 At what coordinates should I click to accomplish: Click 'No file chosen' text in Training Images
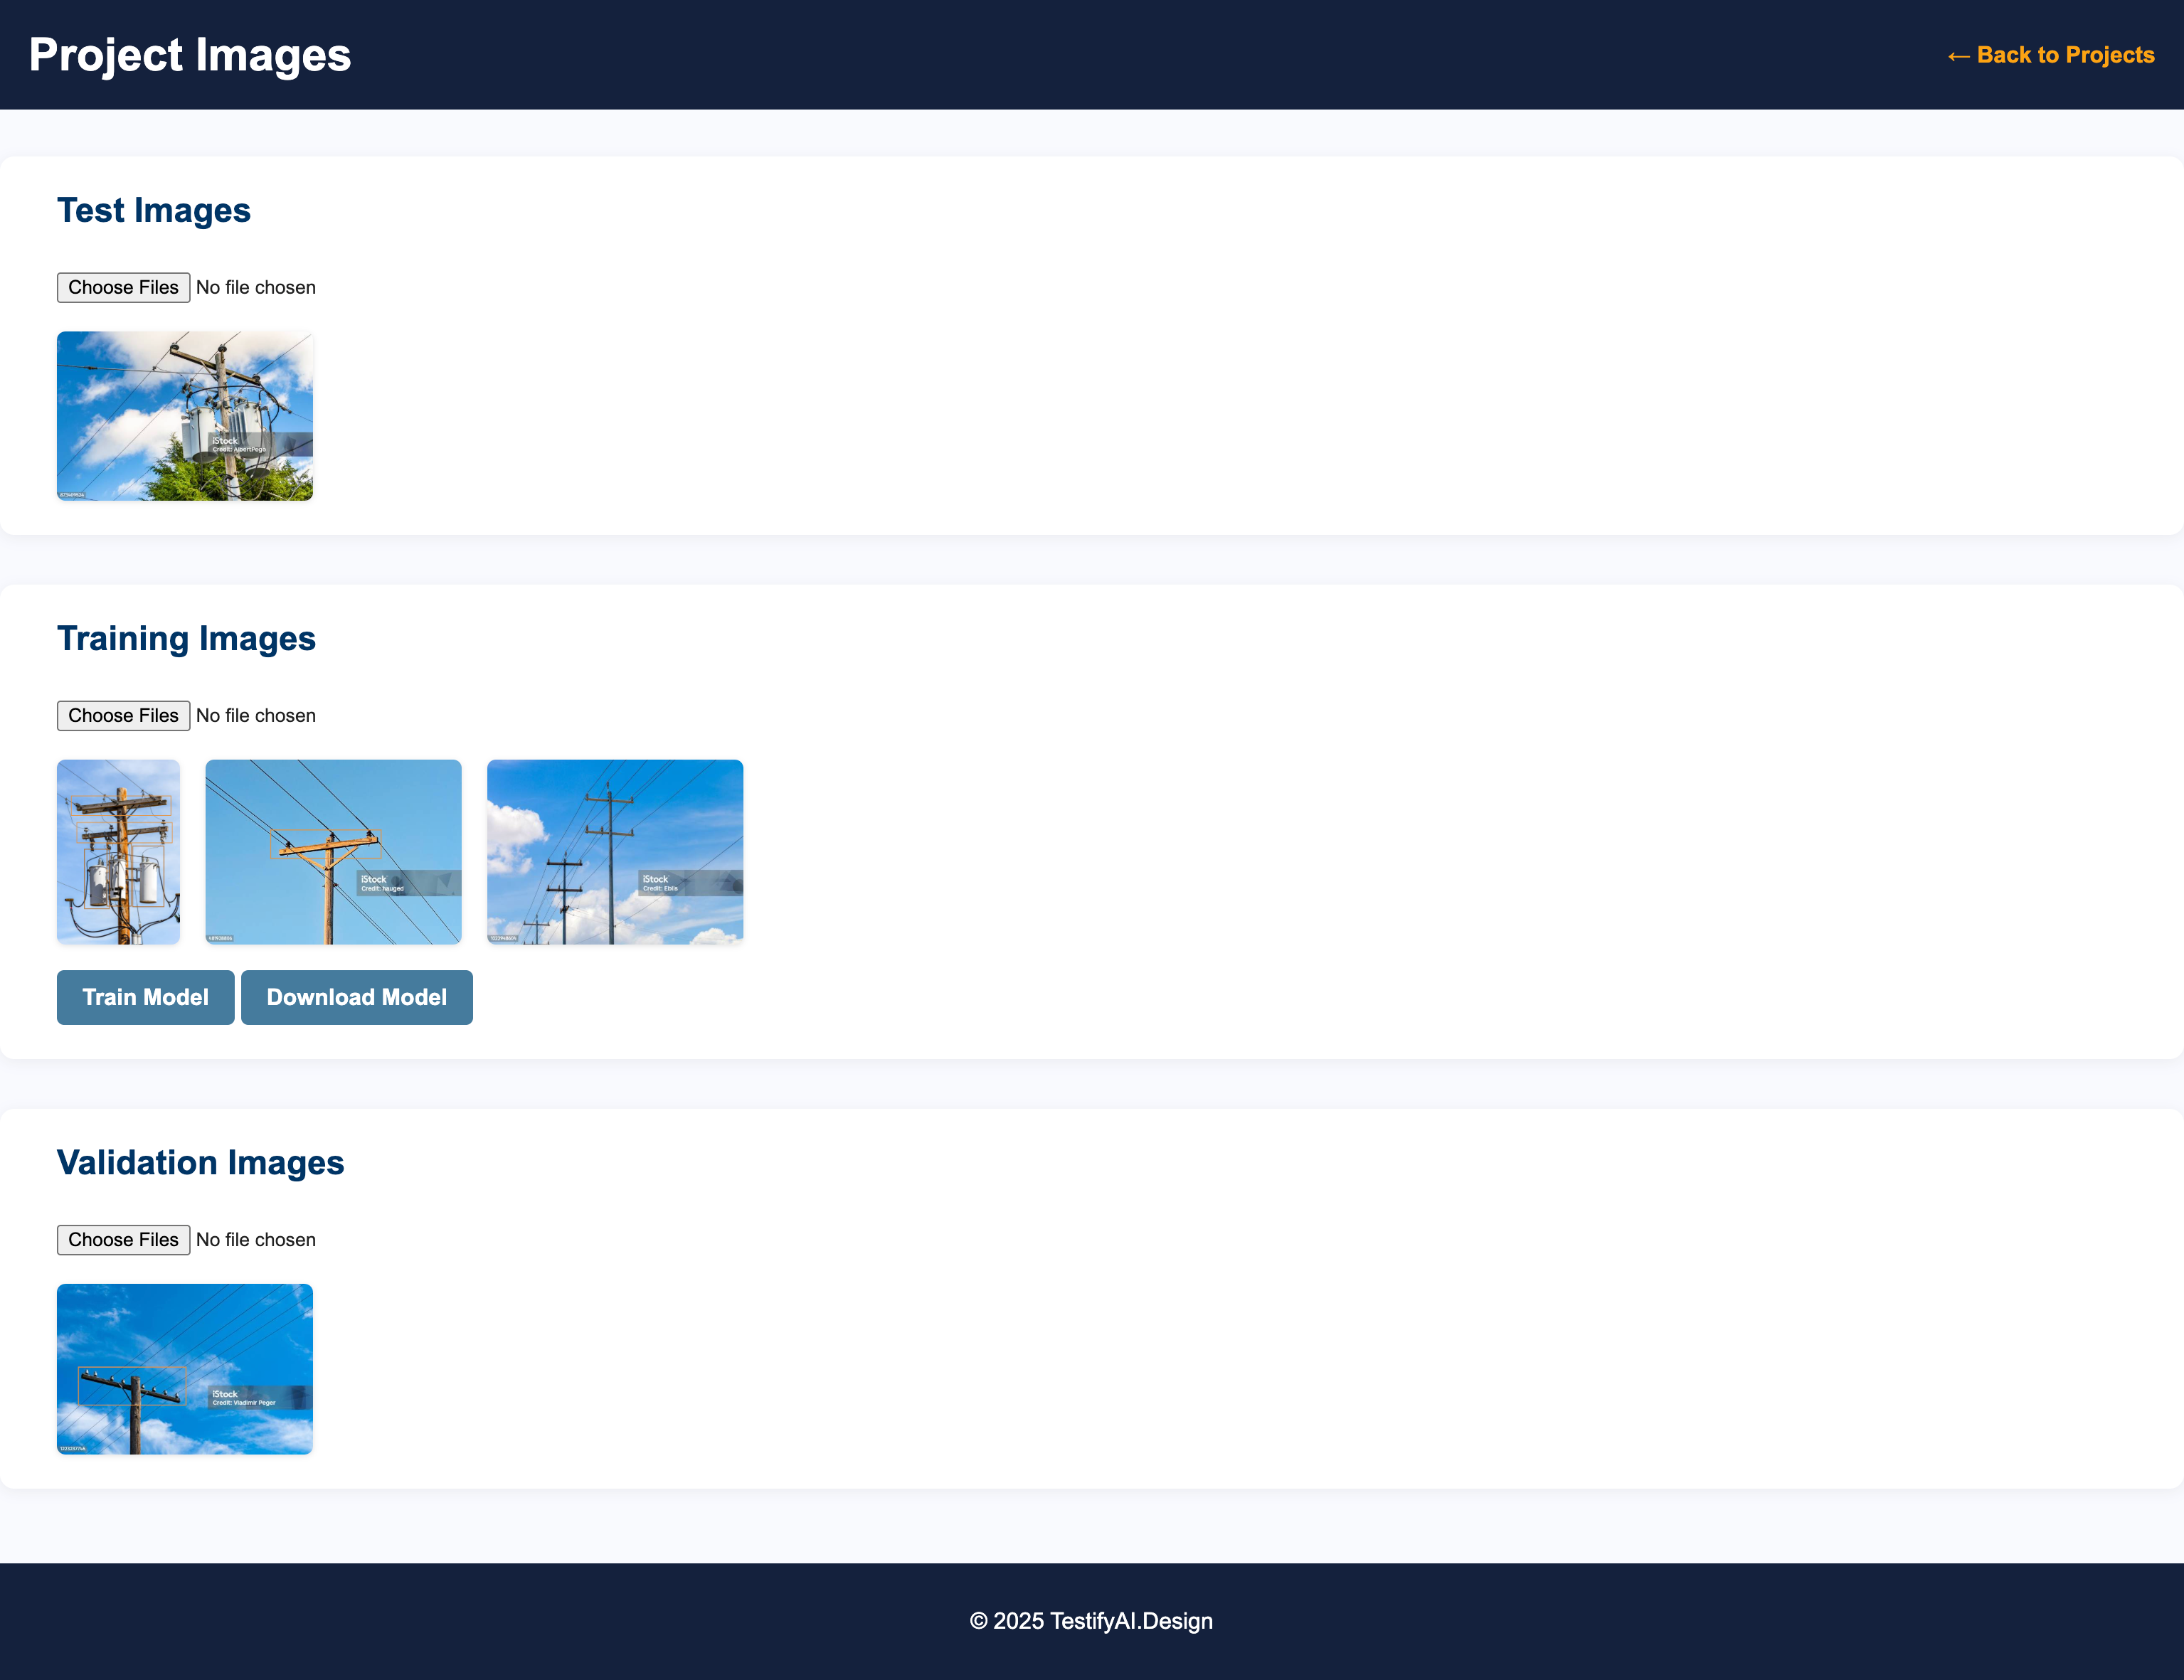[x=256, y=715]
